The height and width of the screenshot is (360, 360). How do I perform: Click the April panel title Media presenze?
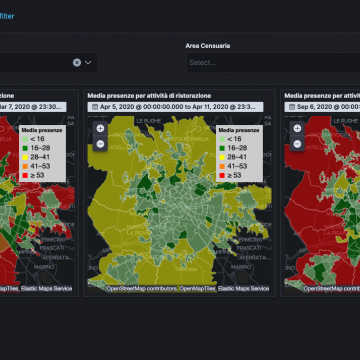point(149,96)
